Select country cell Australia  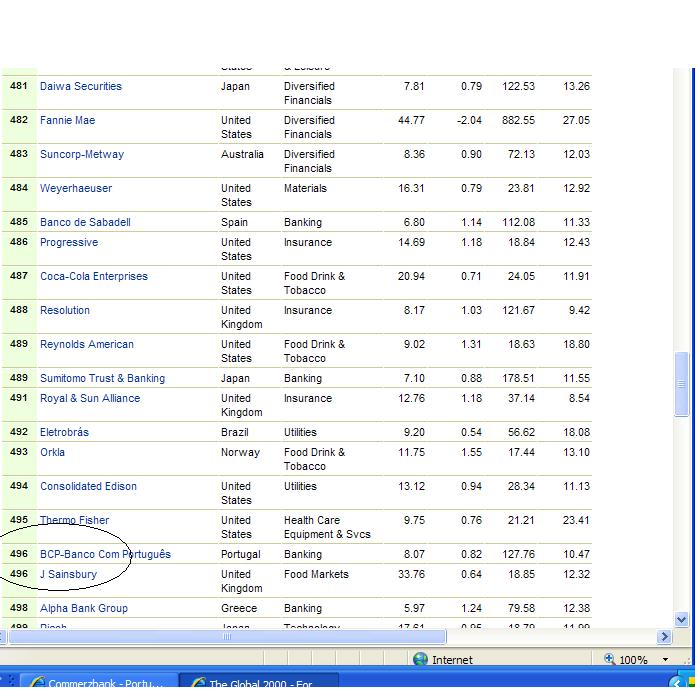click(x=242, y=154)
